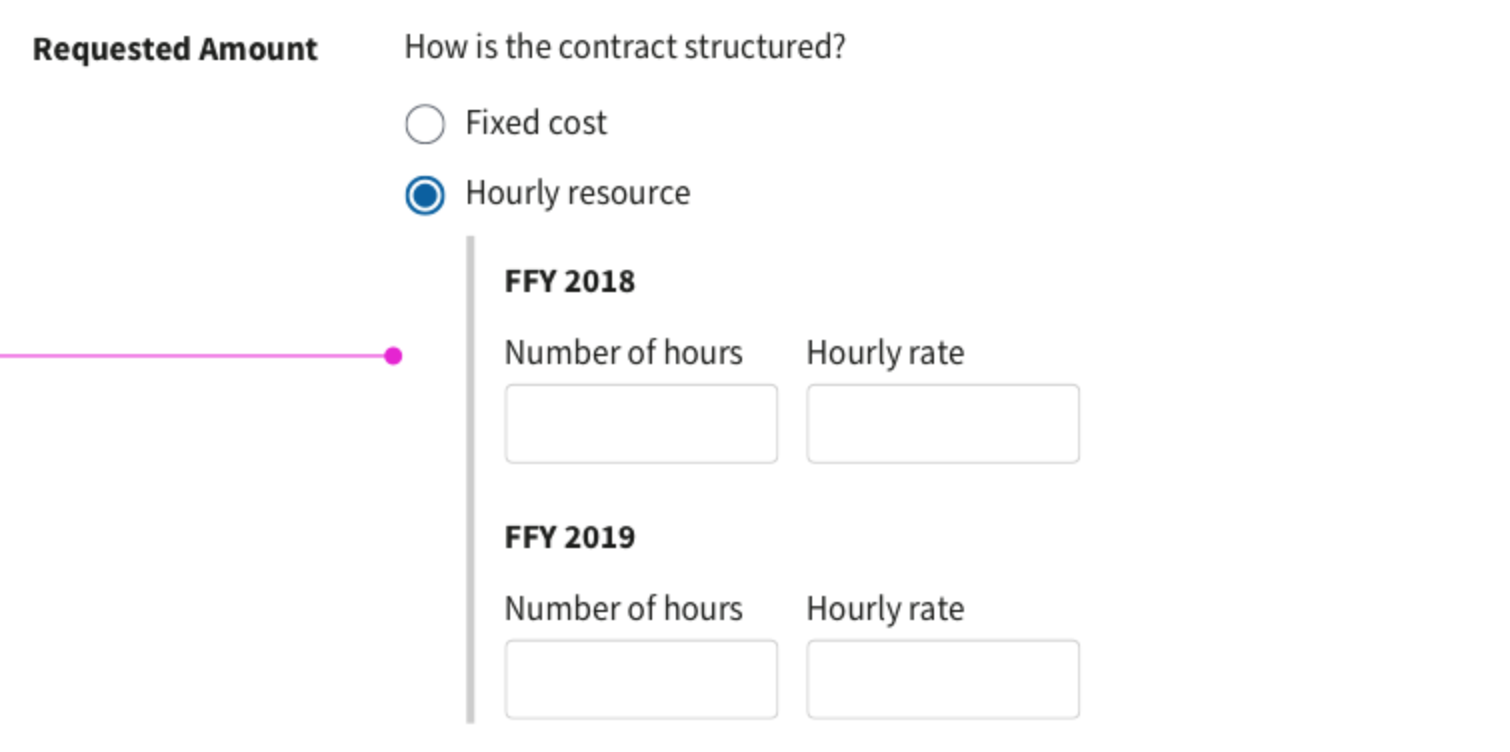Click the FFY 2019 heading
This screenshot has height=752, width=1510.
pyautogui.click(x=569, y=537)
